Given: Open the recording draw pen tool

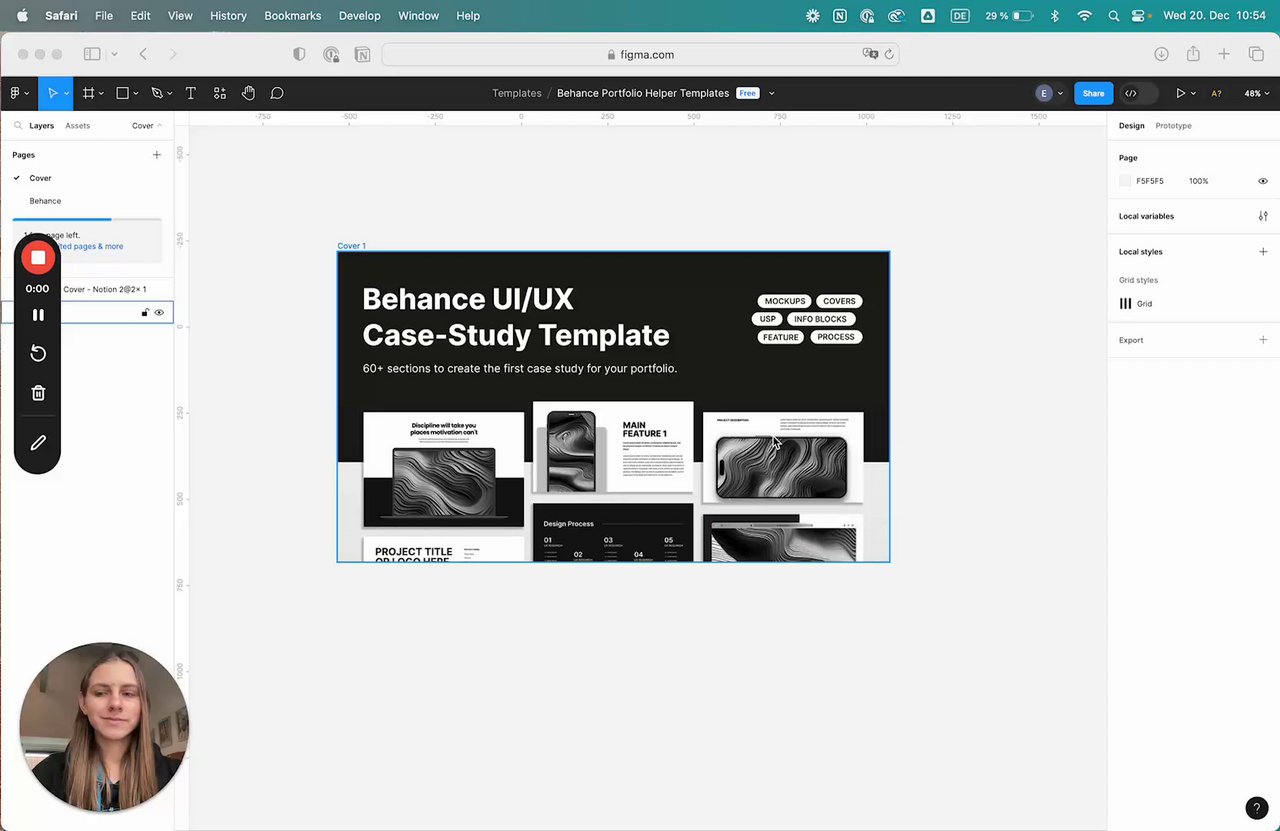Looking at the screenshot, I should coord(38,442).
